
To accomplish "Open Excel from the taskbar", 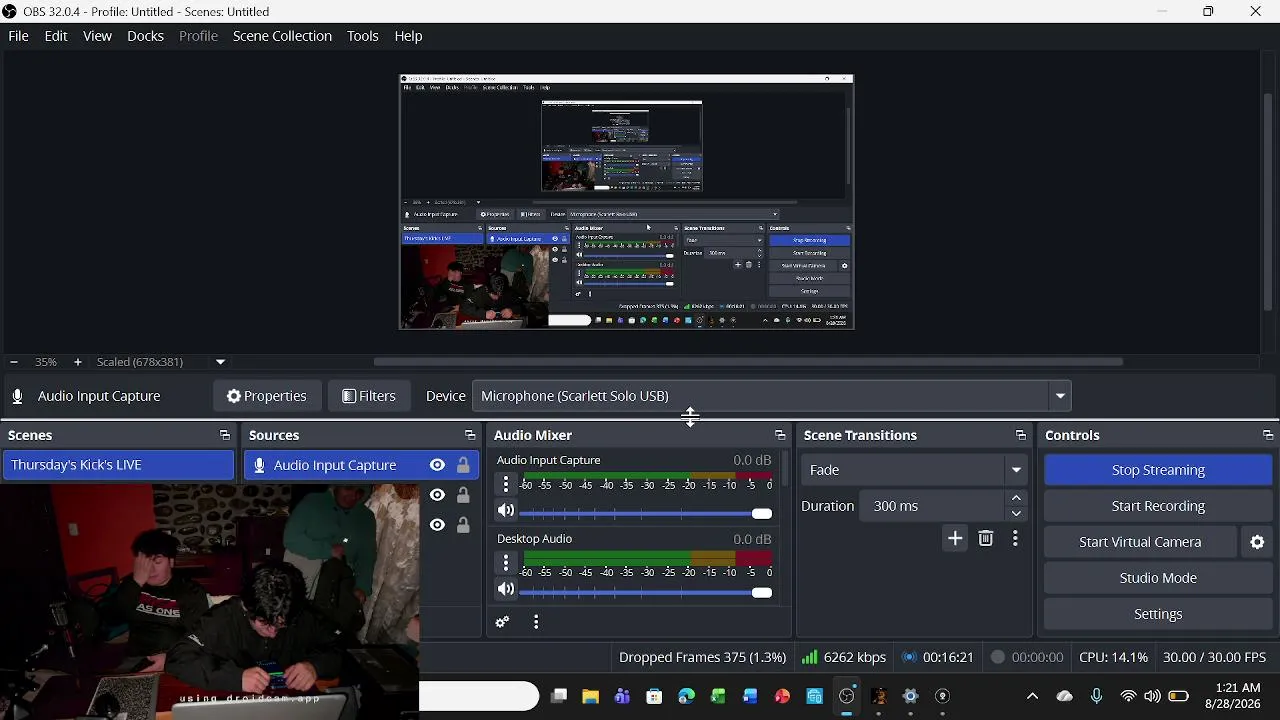I will click(x=719, y=696).
